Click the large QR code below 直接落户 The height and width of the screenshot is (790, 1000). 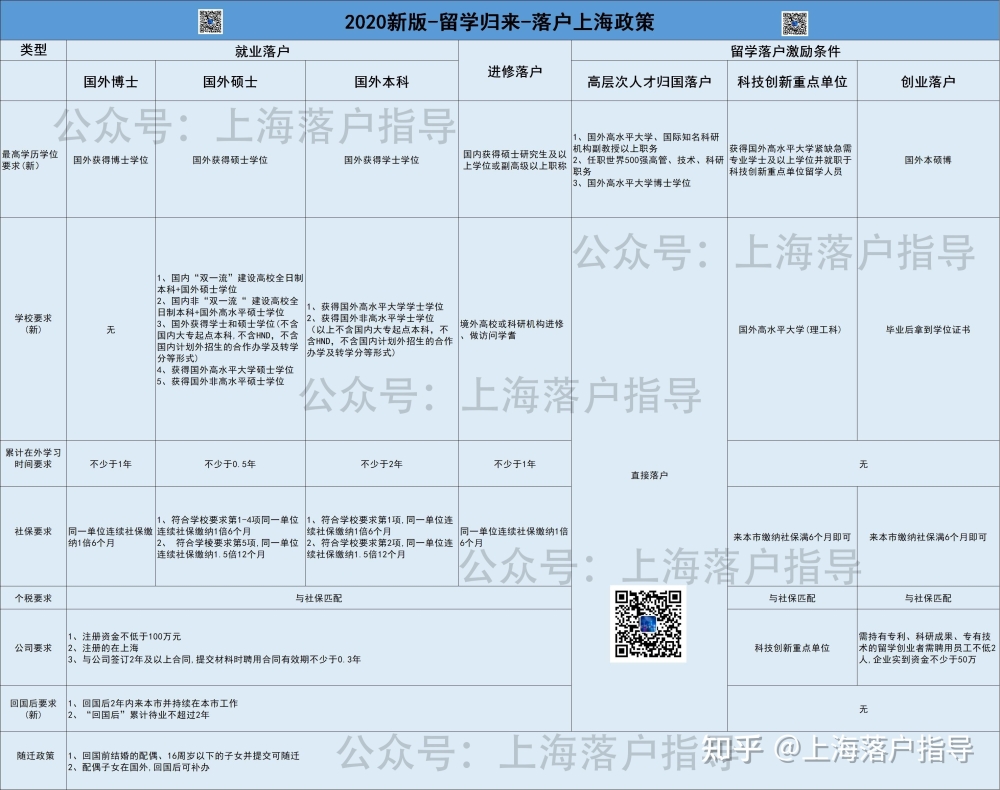(648, 624)
